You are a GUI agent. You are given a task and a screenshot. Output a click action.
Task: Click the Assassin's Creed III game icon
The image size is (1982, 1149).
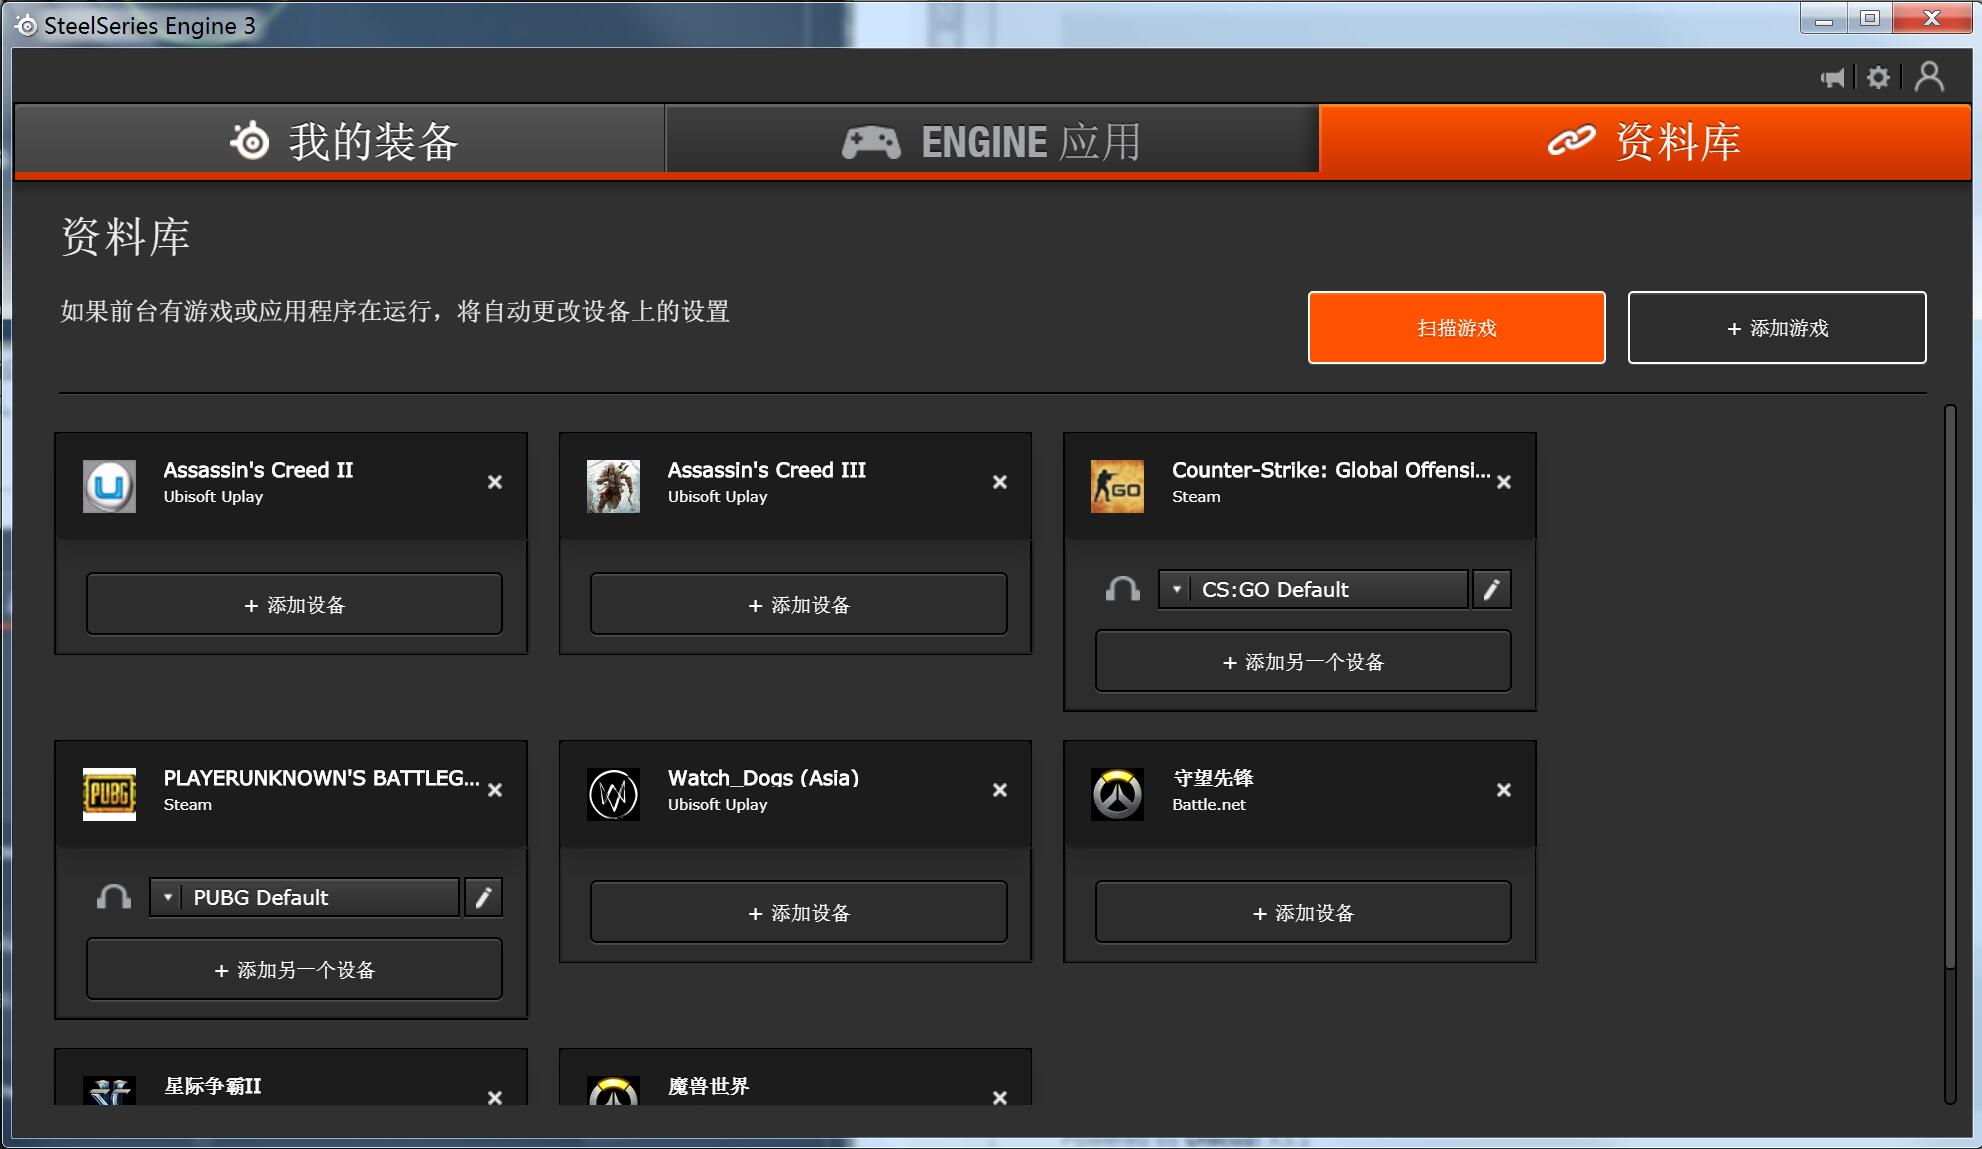point(613,486)
